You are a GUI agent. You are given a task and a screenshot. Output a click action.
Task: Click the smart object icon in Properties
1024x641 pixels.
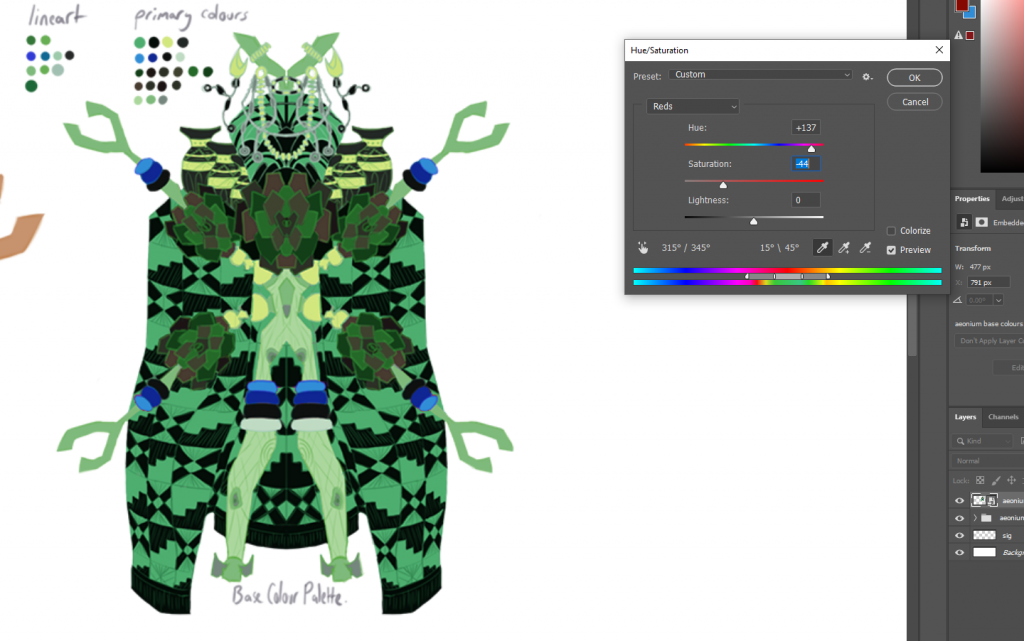tap(964, 223)
